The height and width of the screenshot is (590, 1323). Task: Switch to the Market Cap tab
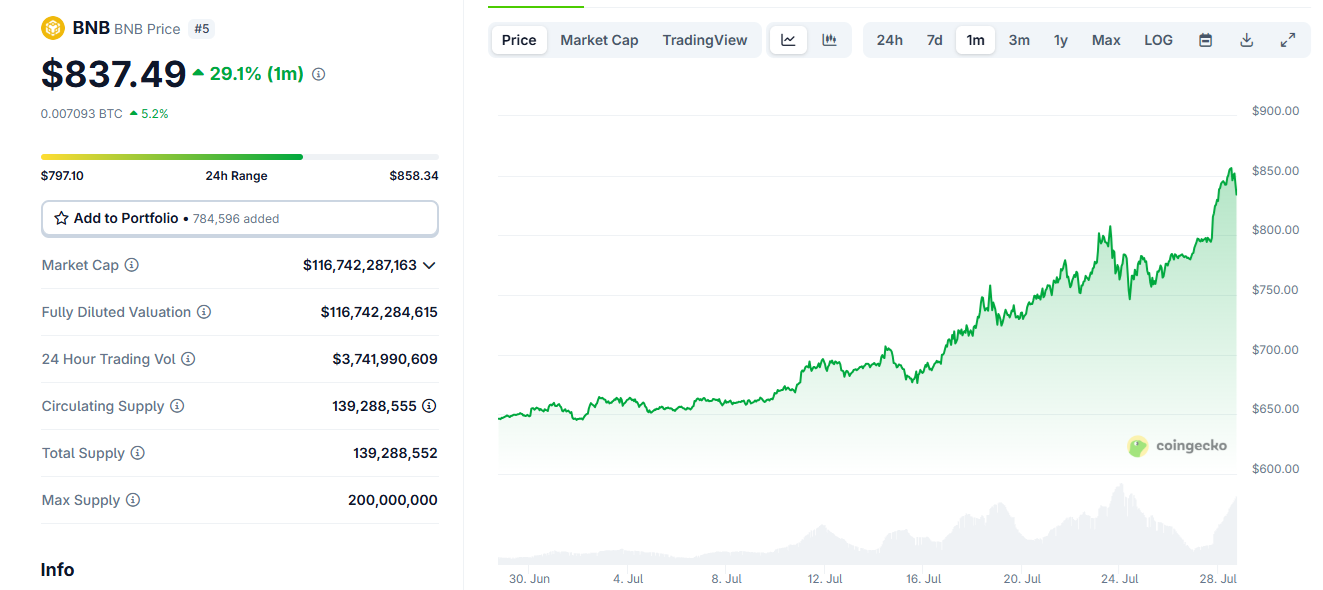point(599,40)
